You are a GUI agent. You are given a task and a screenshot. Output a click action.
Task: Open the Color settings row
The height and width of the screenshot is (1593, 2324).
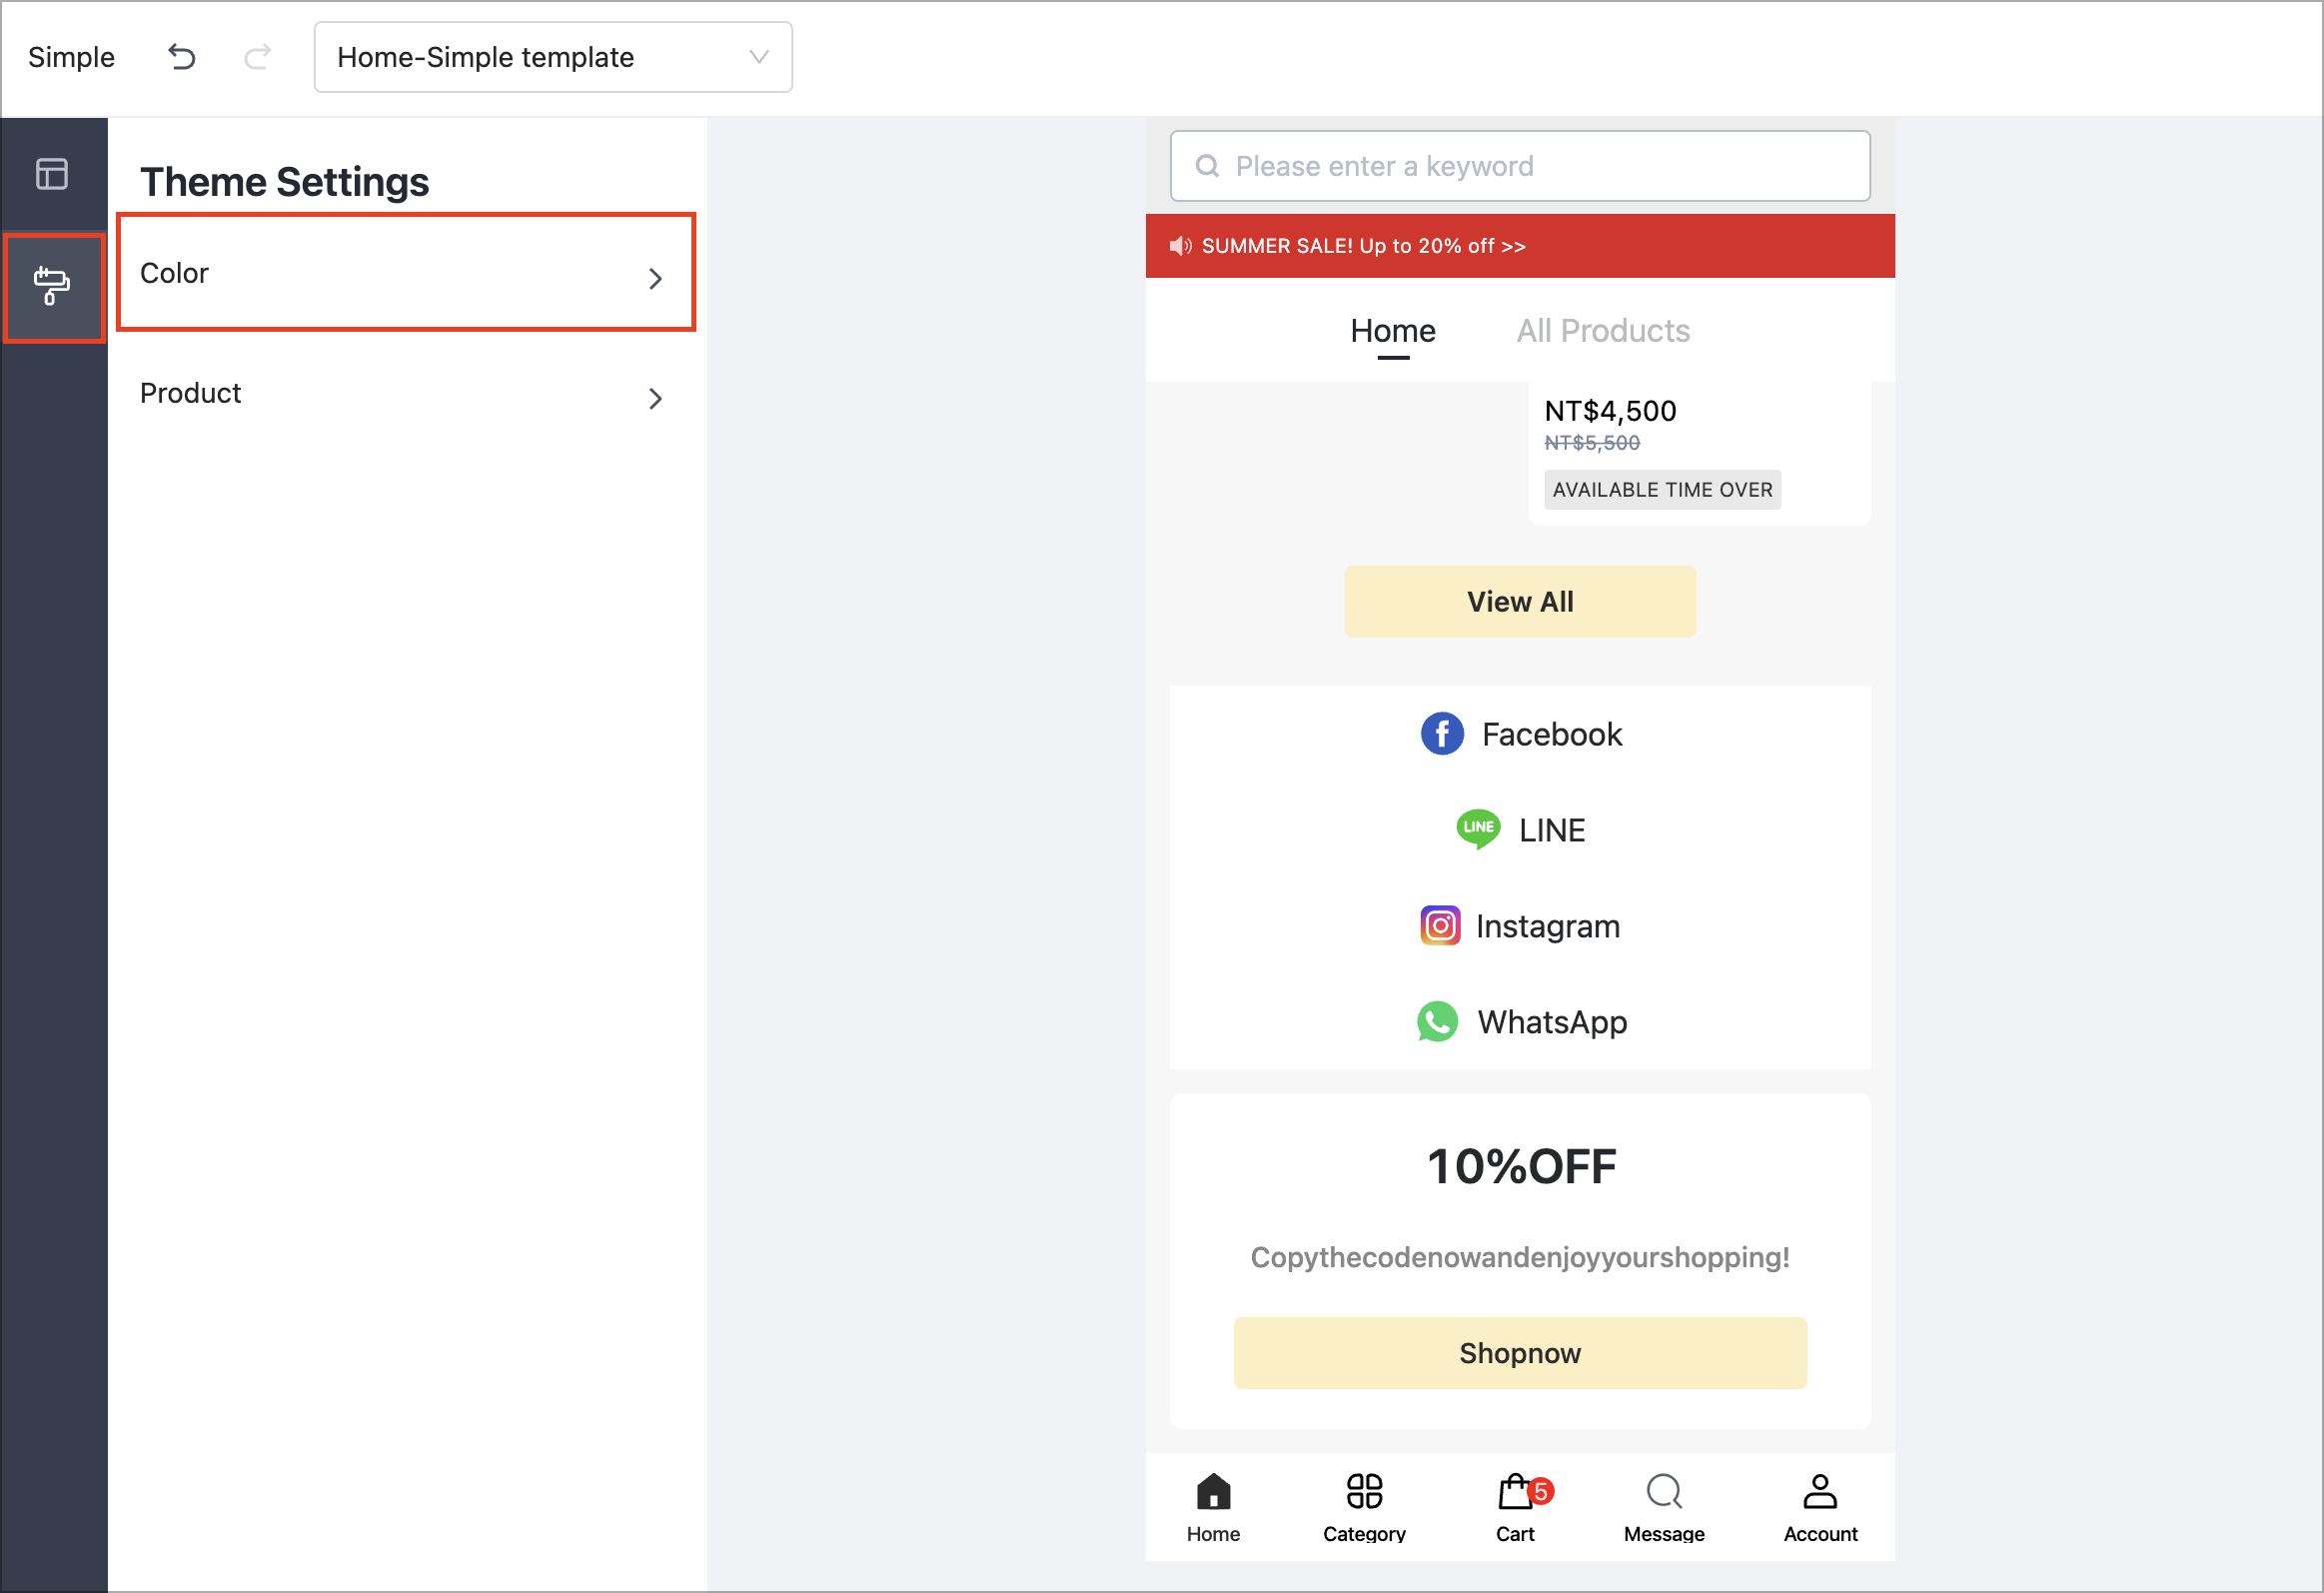406,272
